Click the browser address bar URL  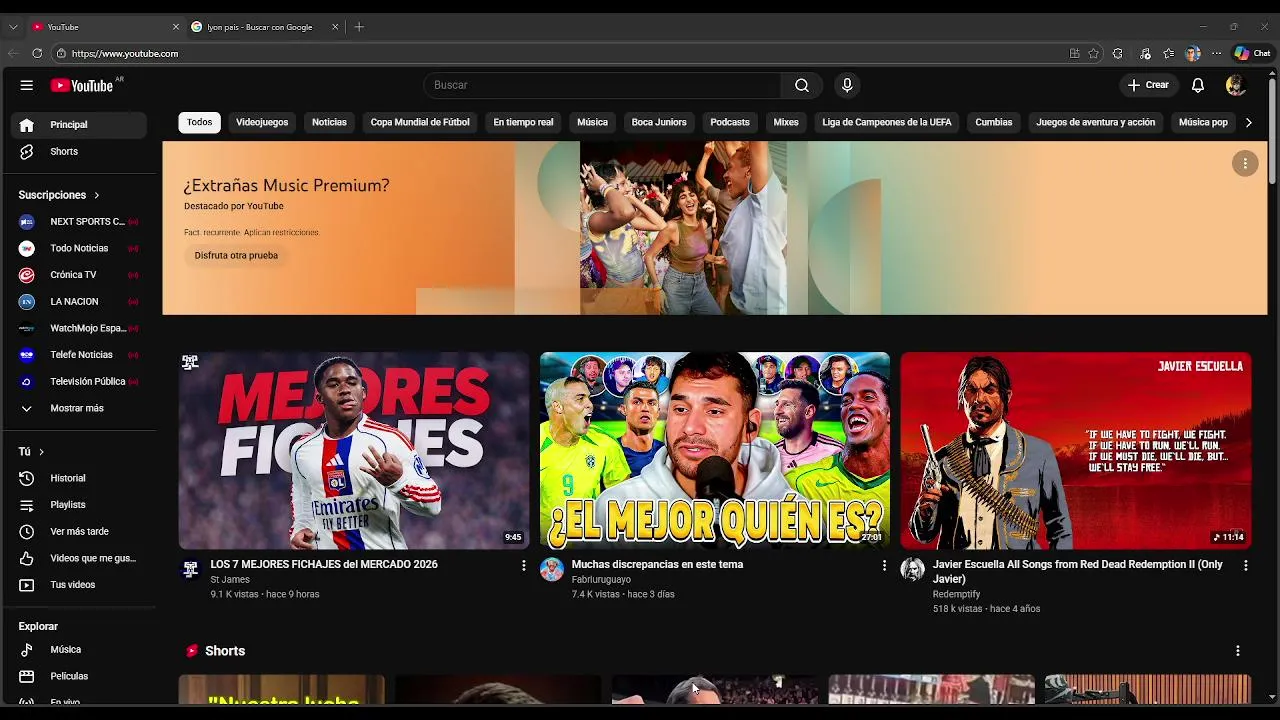point(125,54)
